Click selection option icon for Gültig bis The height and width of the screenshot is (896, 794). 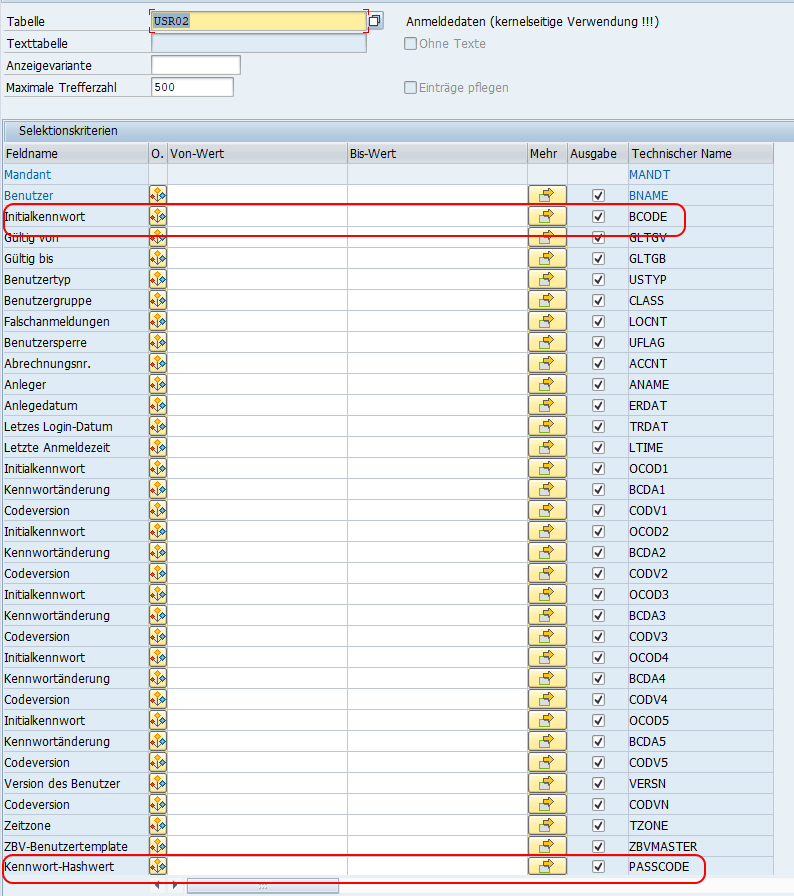[x=158, y=259]
